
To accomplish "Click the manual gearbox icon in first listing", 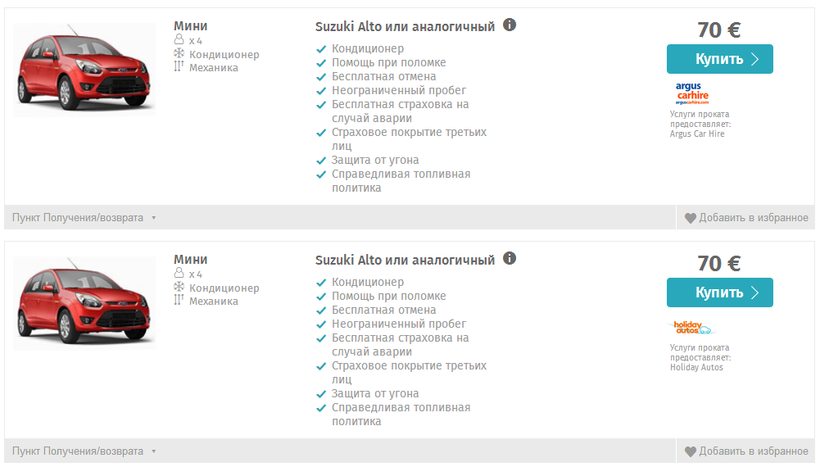I will coord(179,66).
